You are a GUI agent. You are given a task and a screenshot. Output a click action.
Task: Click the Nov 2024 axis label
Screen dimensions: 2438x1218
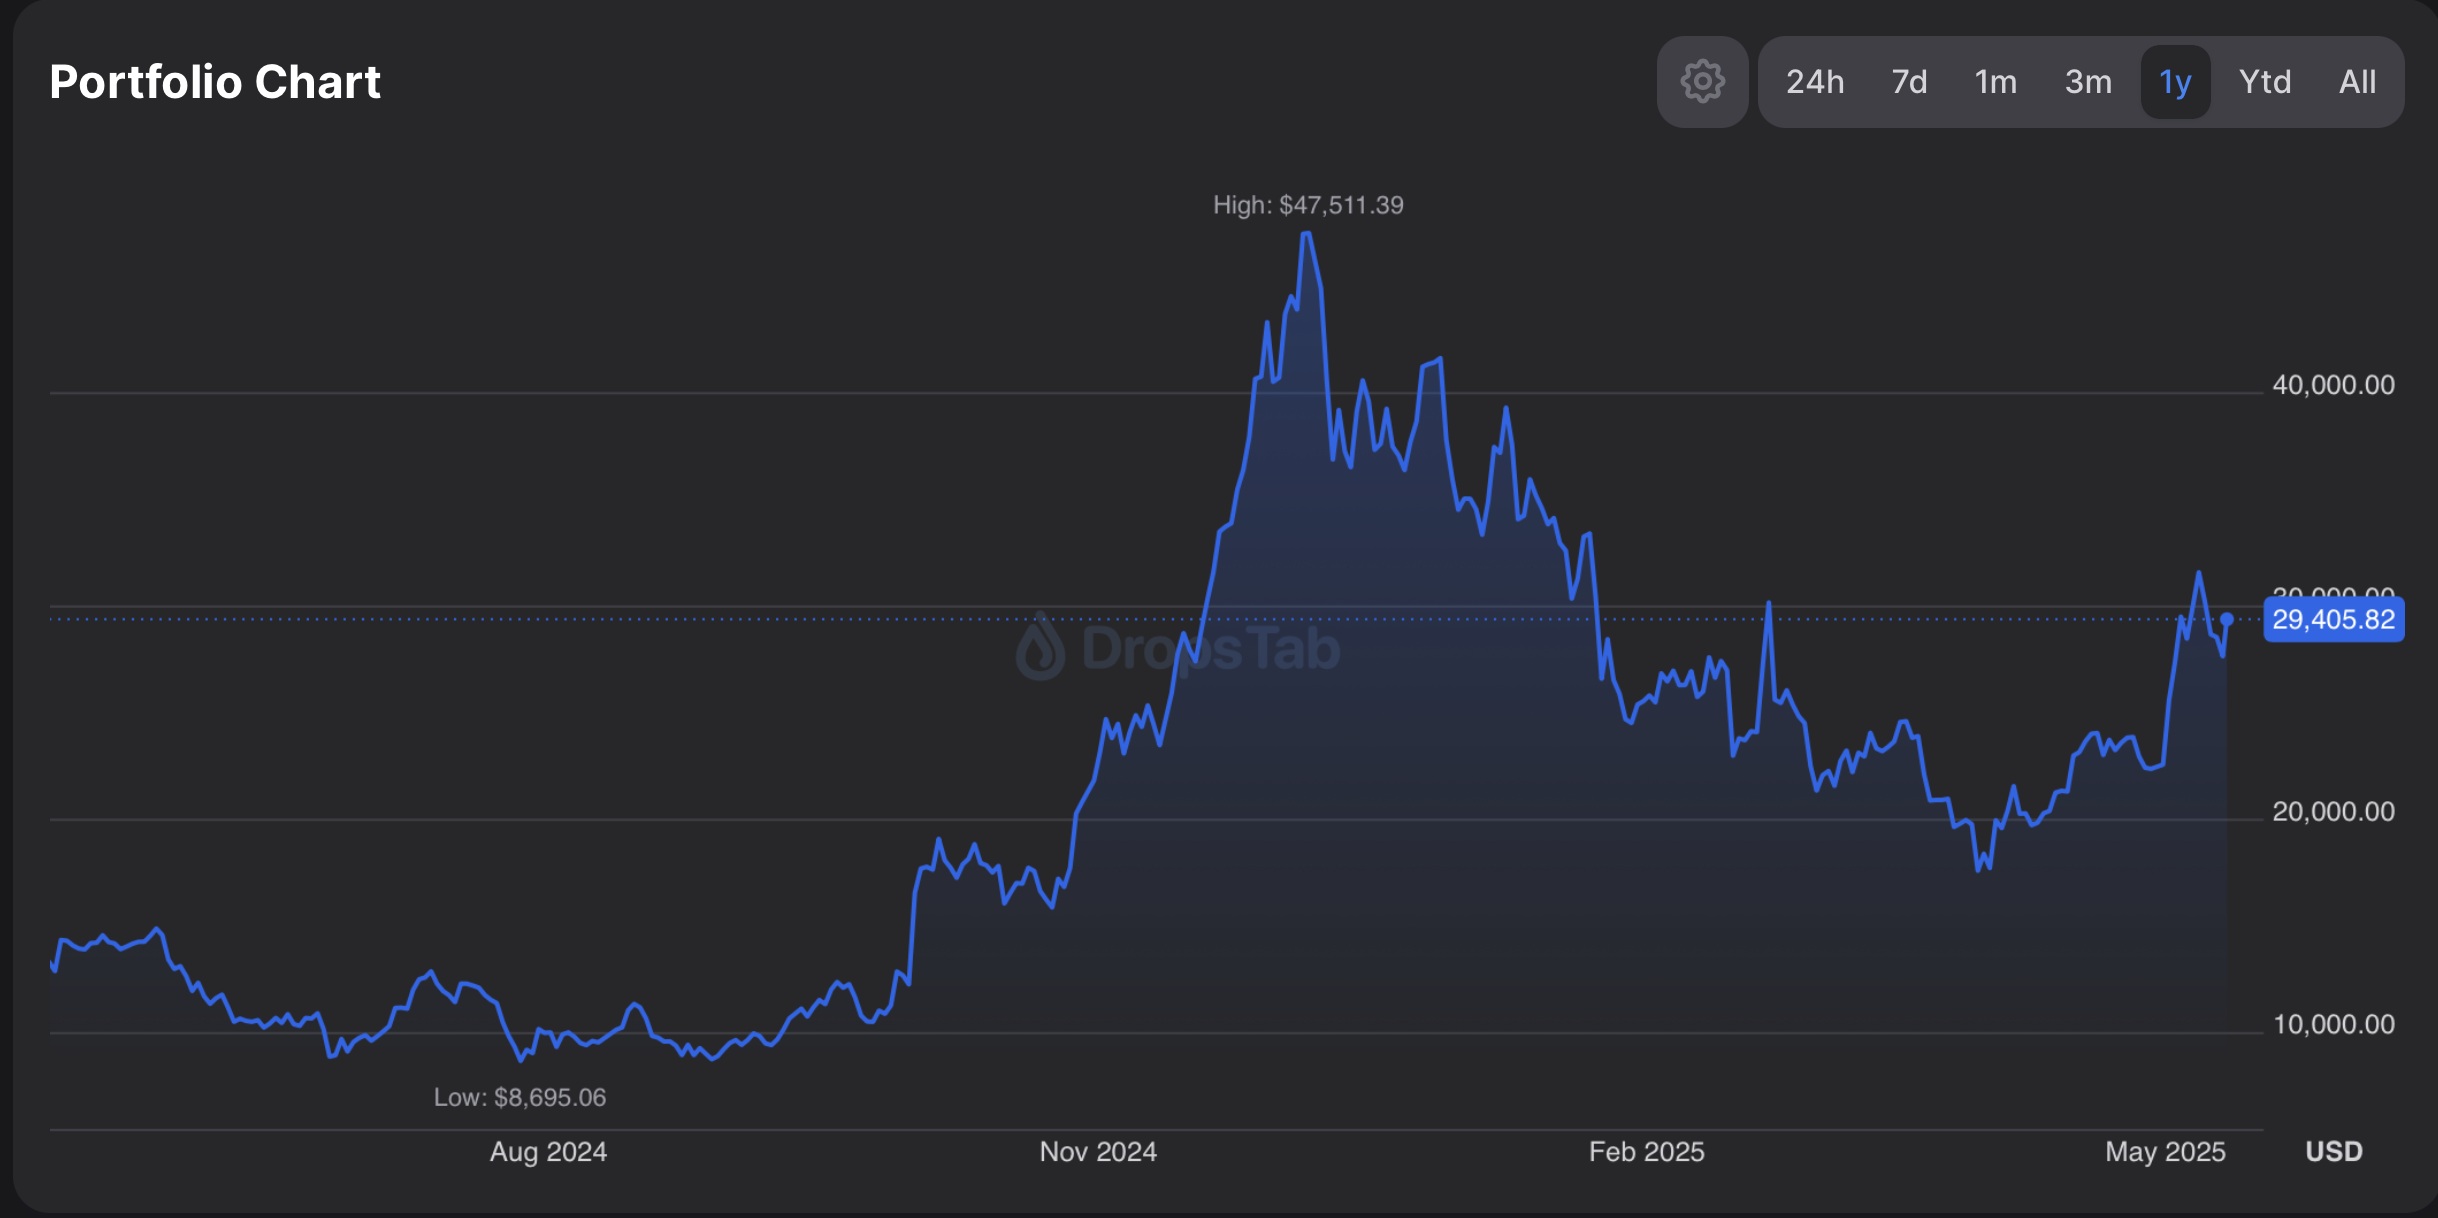tap(1098, 1152)
